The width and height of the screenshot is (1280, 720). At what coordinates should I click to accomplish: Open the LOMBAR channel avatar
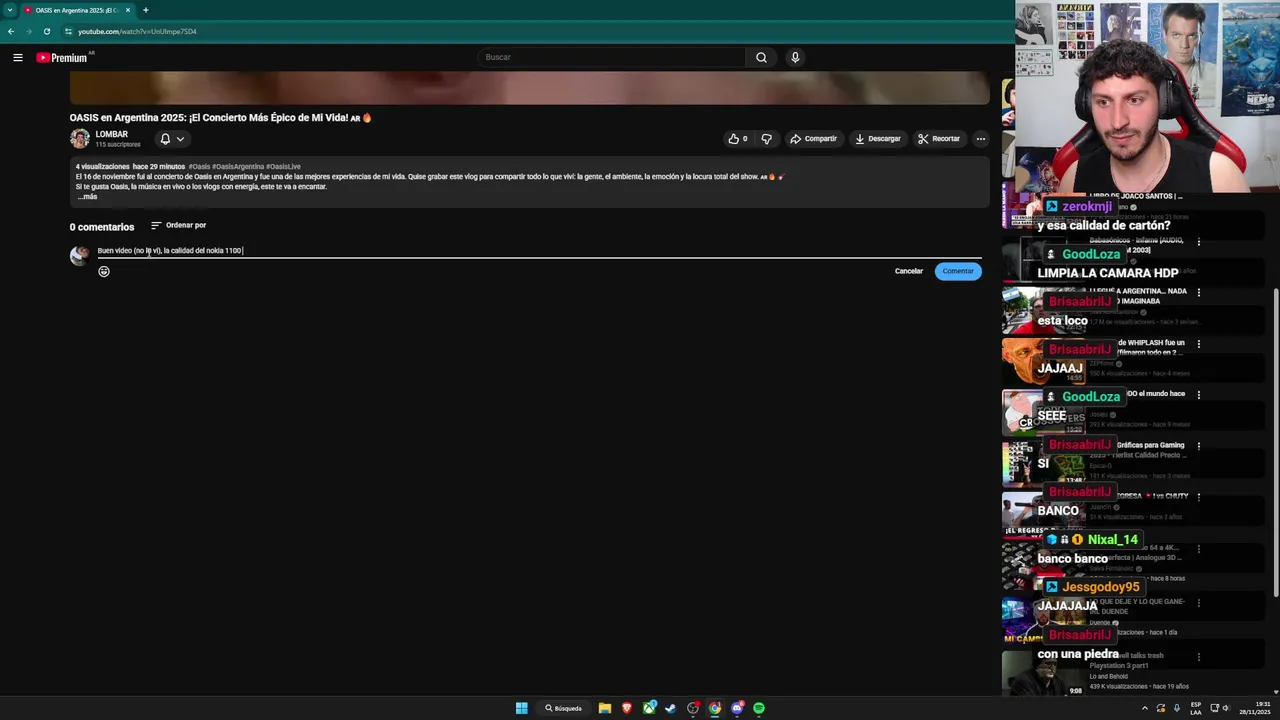point(80,139)
